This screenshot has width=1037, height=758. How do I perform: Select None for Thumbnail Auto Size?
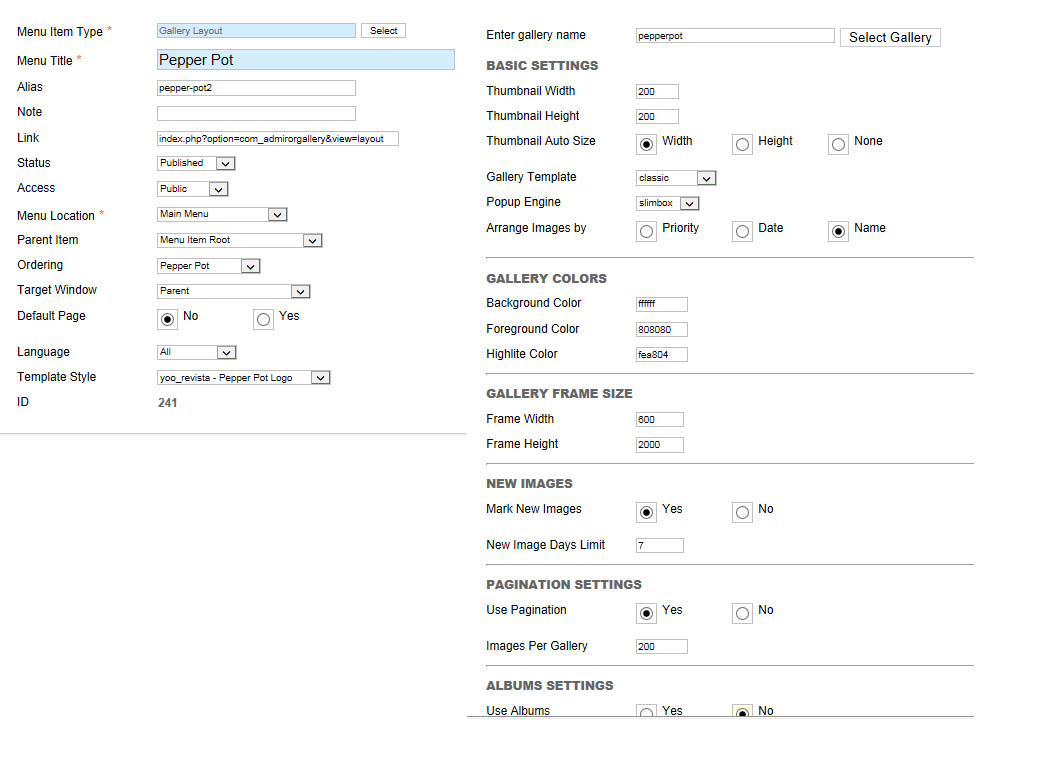click(838, 144)
